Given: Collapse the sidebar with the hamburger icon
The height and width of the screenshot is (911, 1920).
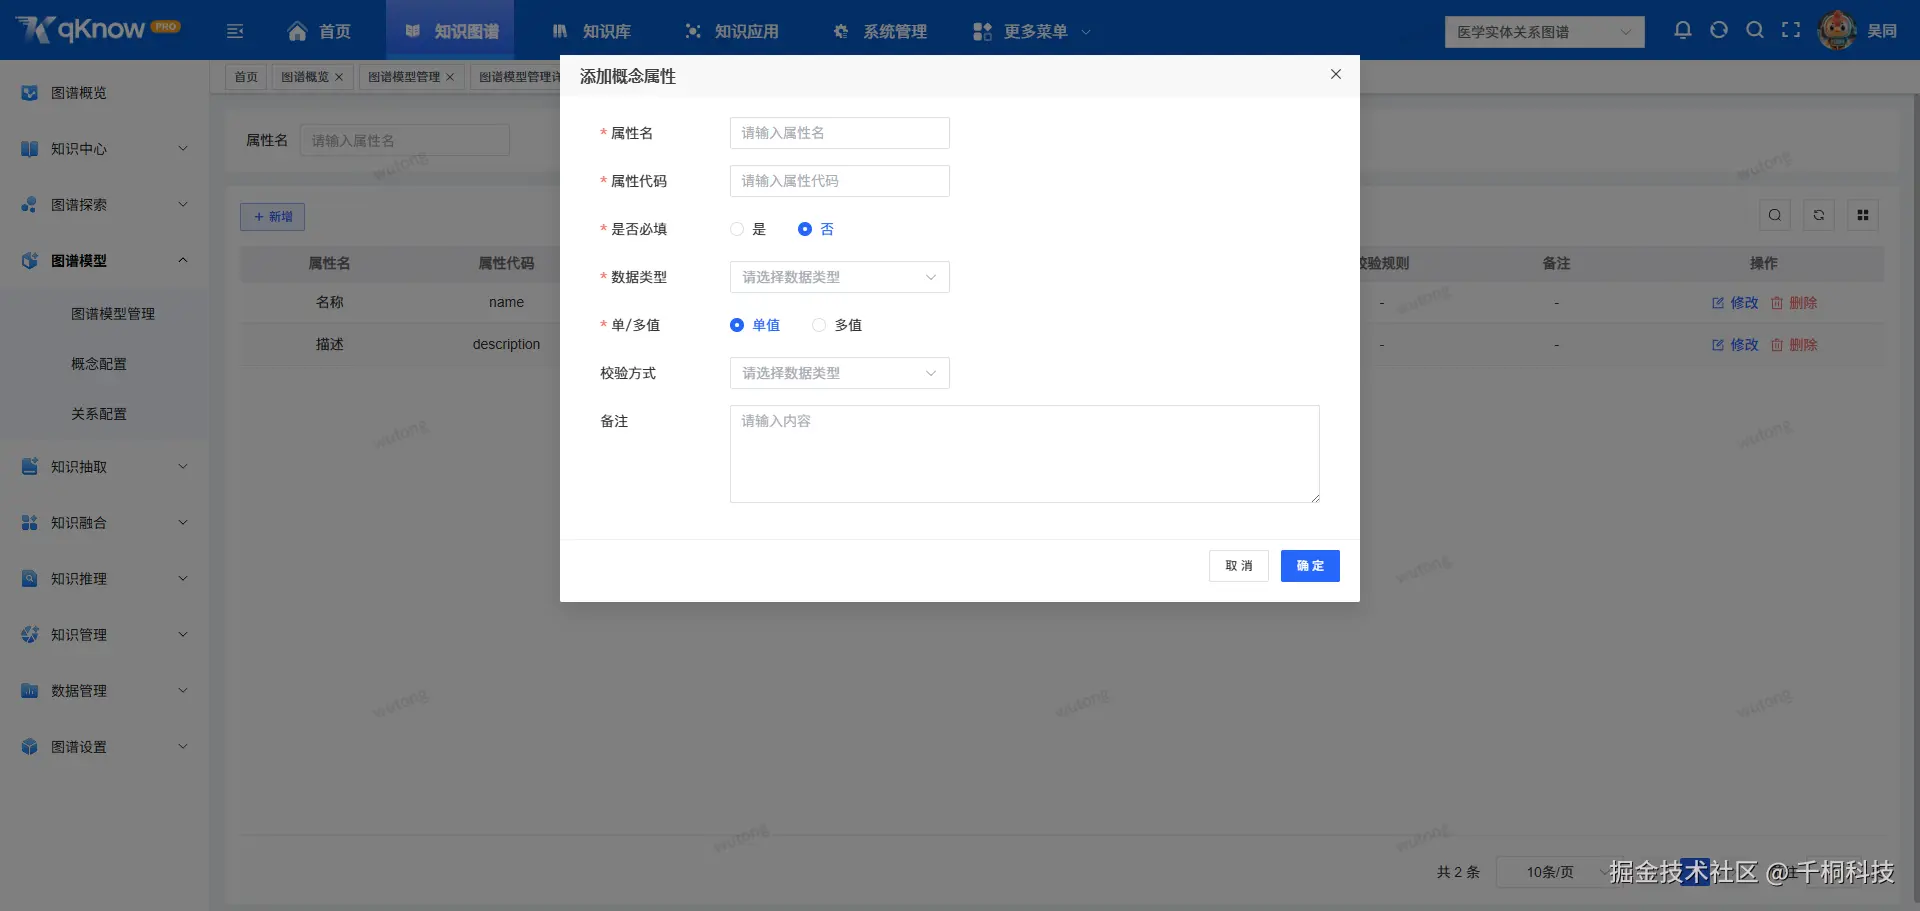Looking at the screenshot, I should click(235, 31).
